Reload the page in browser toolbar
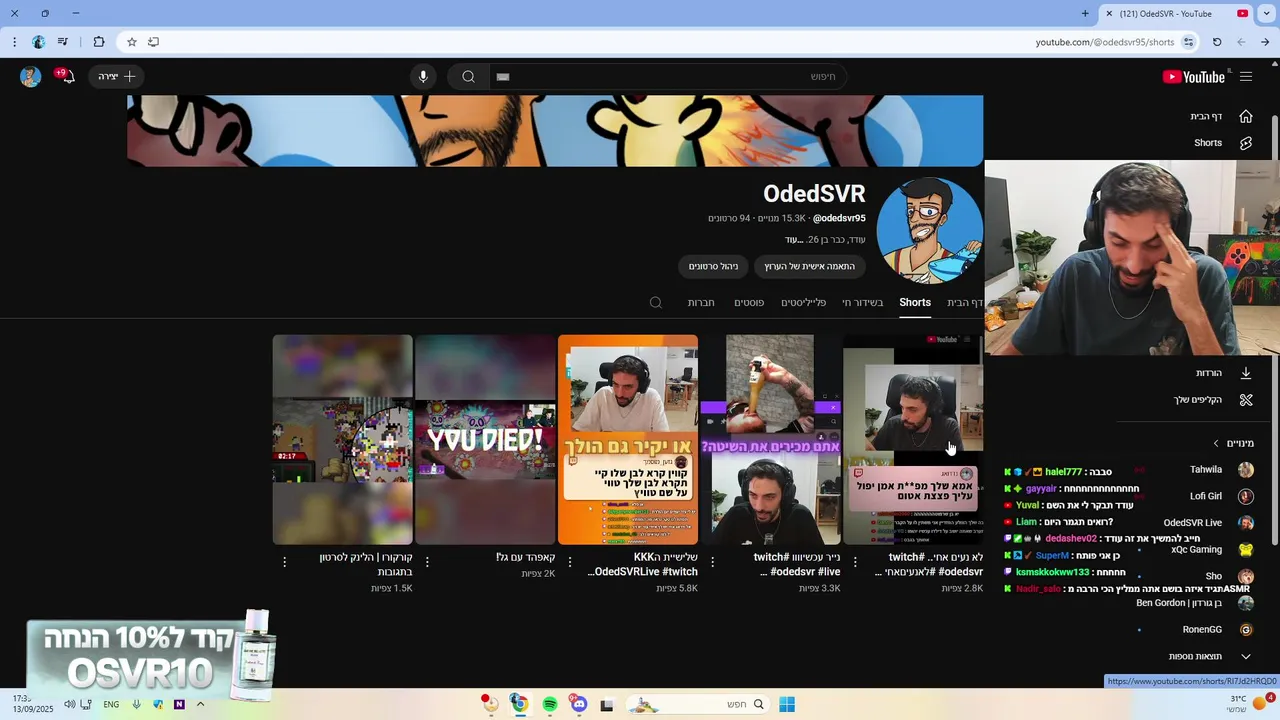 pyautogui.click(x=1217, y=42)
